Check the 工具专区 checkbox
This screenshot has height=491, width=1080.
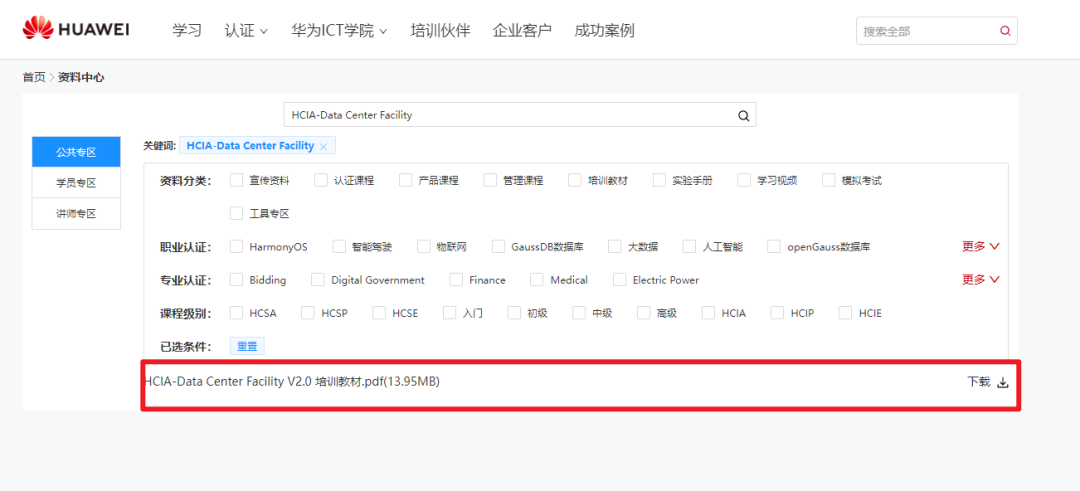[x=237, y=213]
